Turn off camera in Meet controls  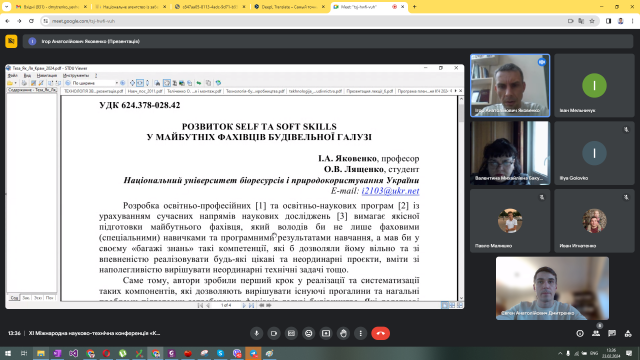click(274, 333)
